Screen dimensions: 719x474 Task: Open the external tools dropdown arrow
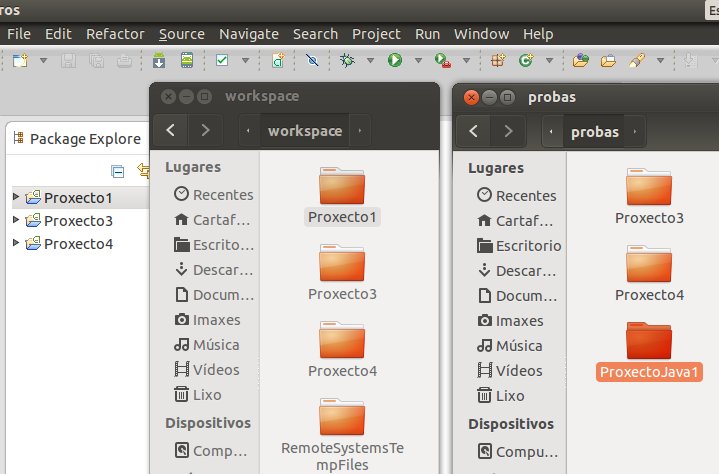(x=466, y=60)
